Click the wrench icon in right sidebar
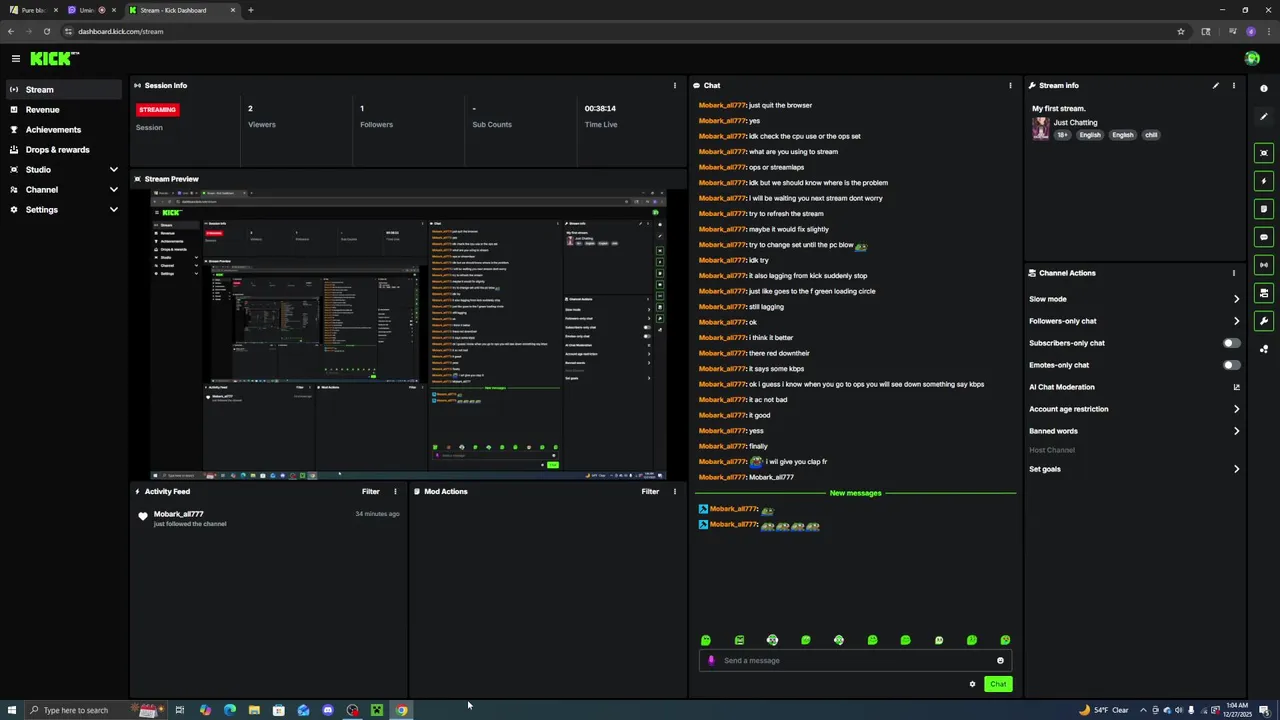The height and width of the screenshot is (720, 1280). (x=1264, y=321)
